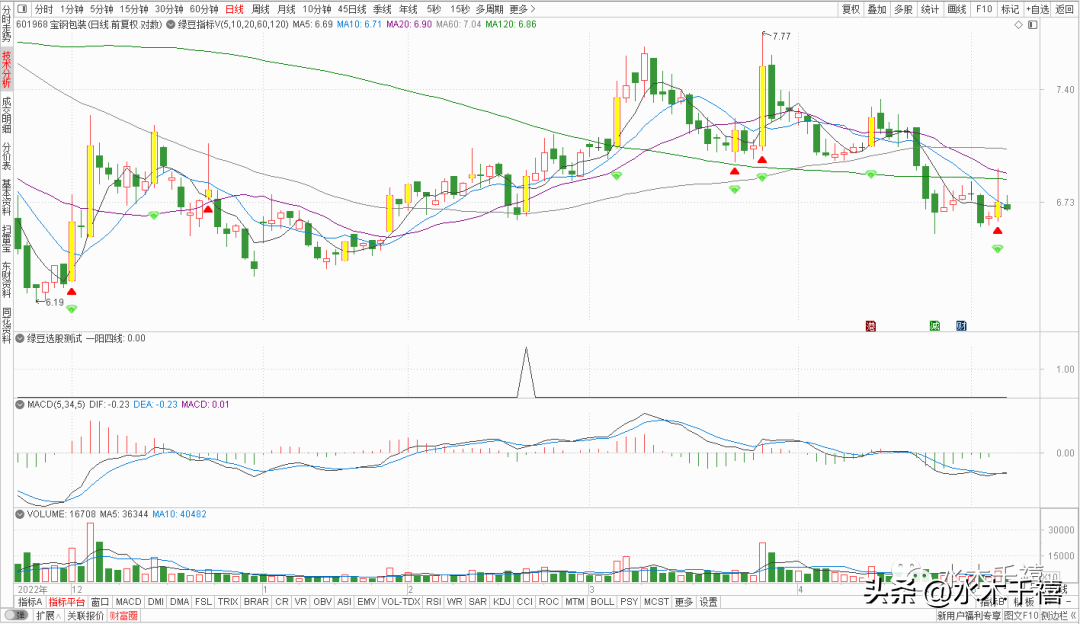Image resolution: width=1080 pixels, height=624 pixels.
Task: Click the 复权 button
Action: 851,9
